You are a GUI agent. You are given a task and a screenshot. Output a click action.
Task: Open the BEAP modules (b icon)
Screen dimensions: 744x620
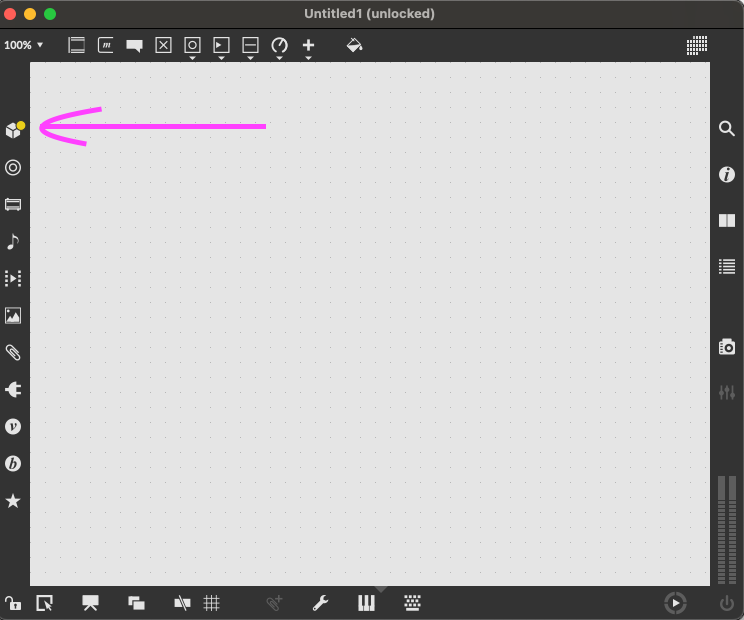tap(13, 463)
